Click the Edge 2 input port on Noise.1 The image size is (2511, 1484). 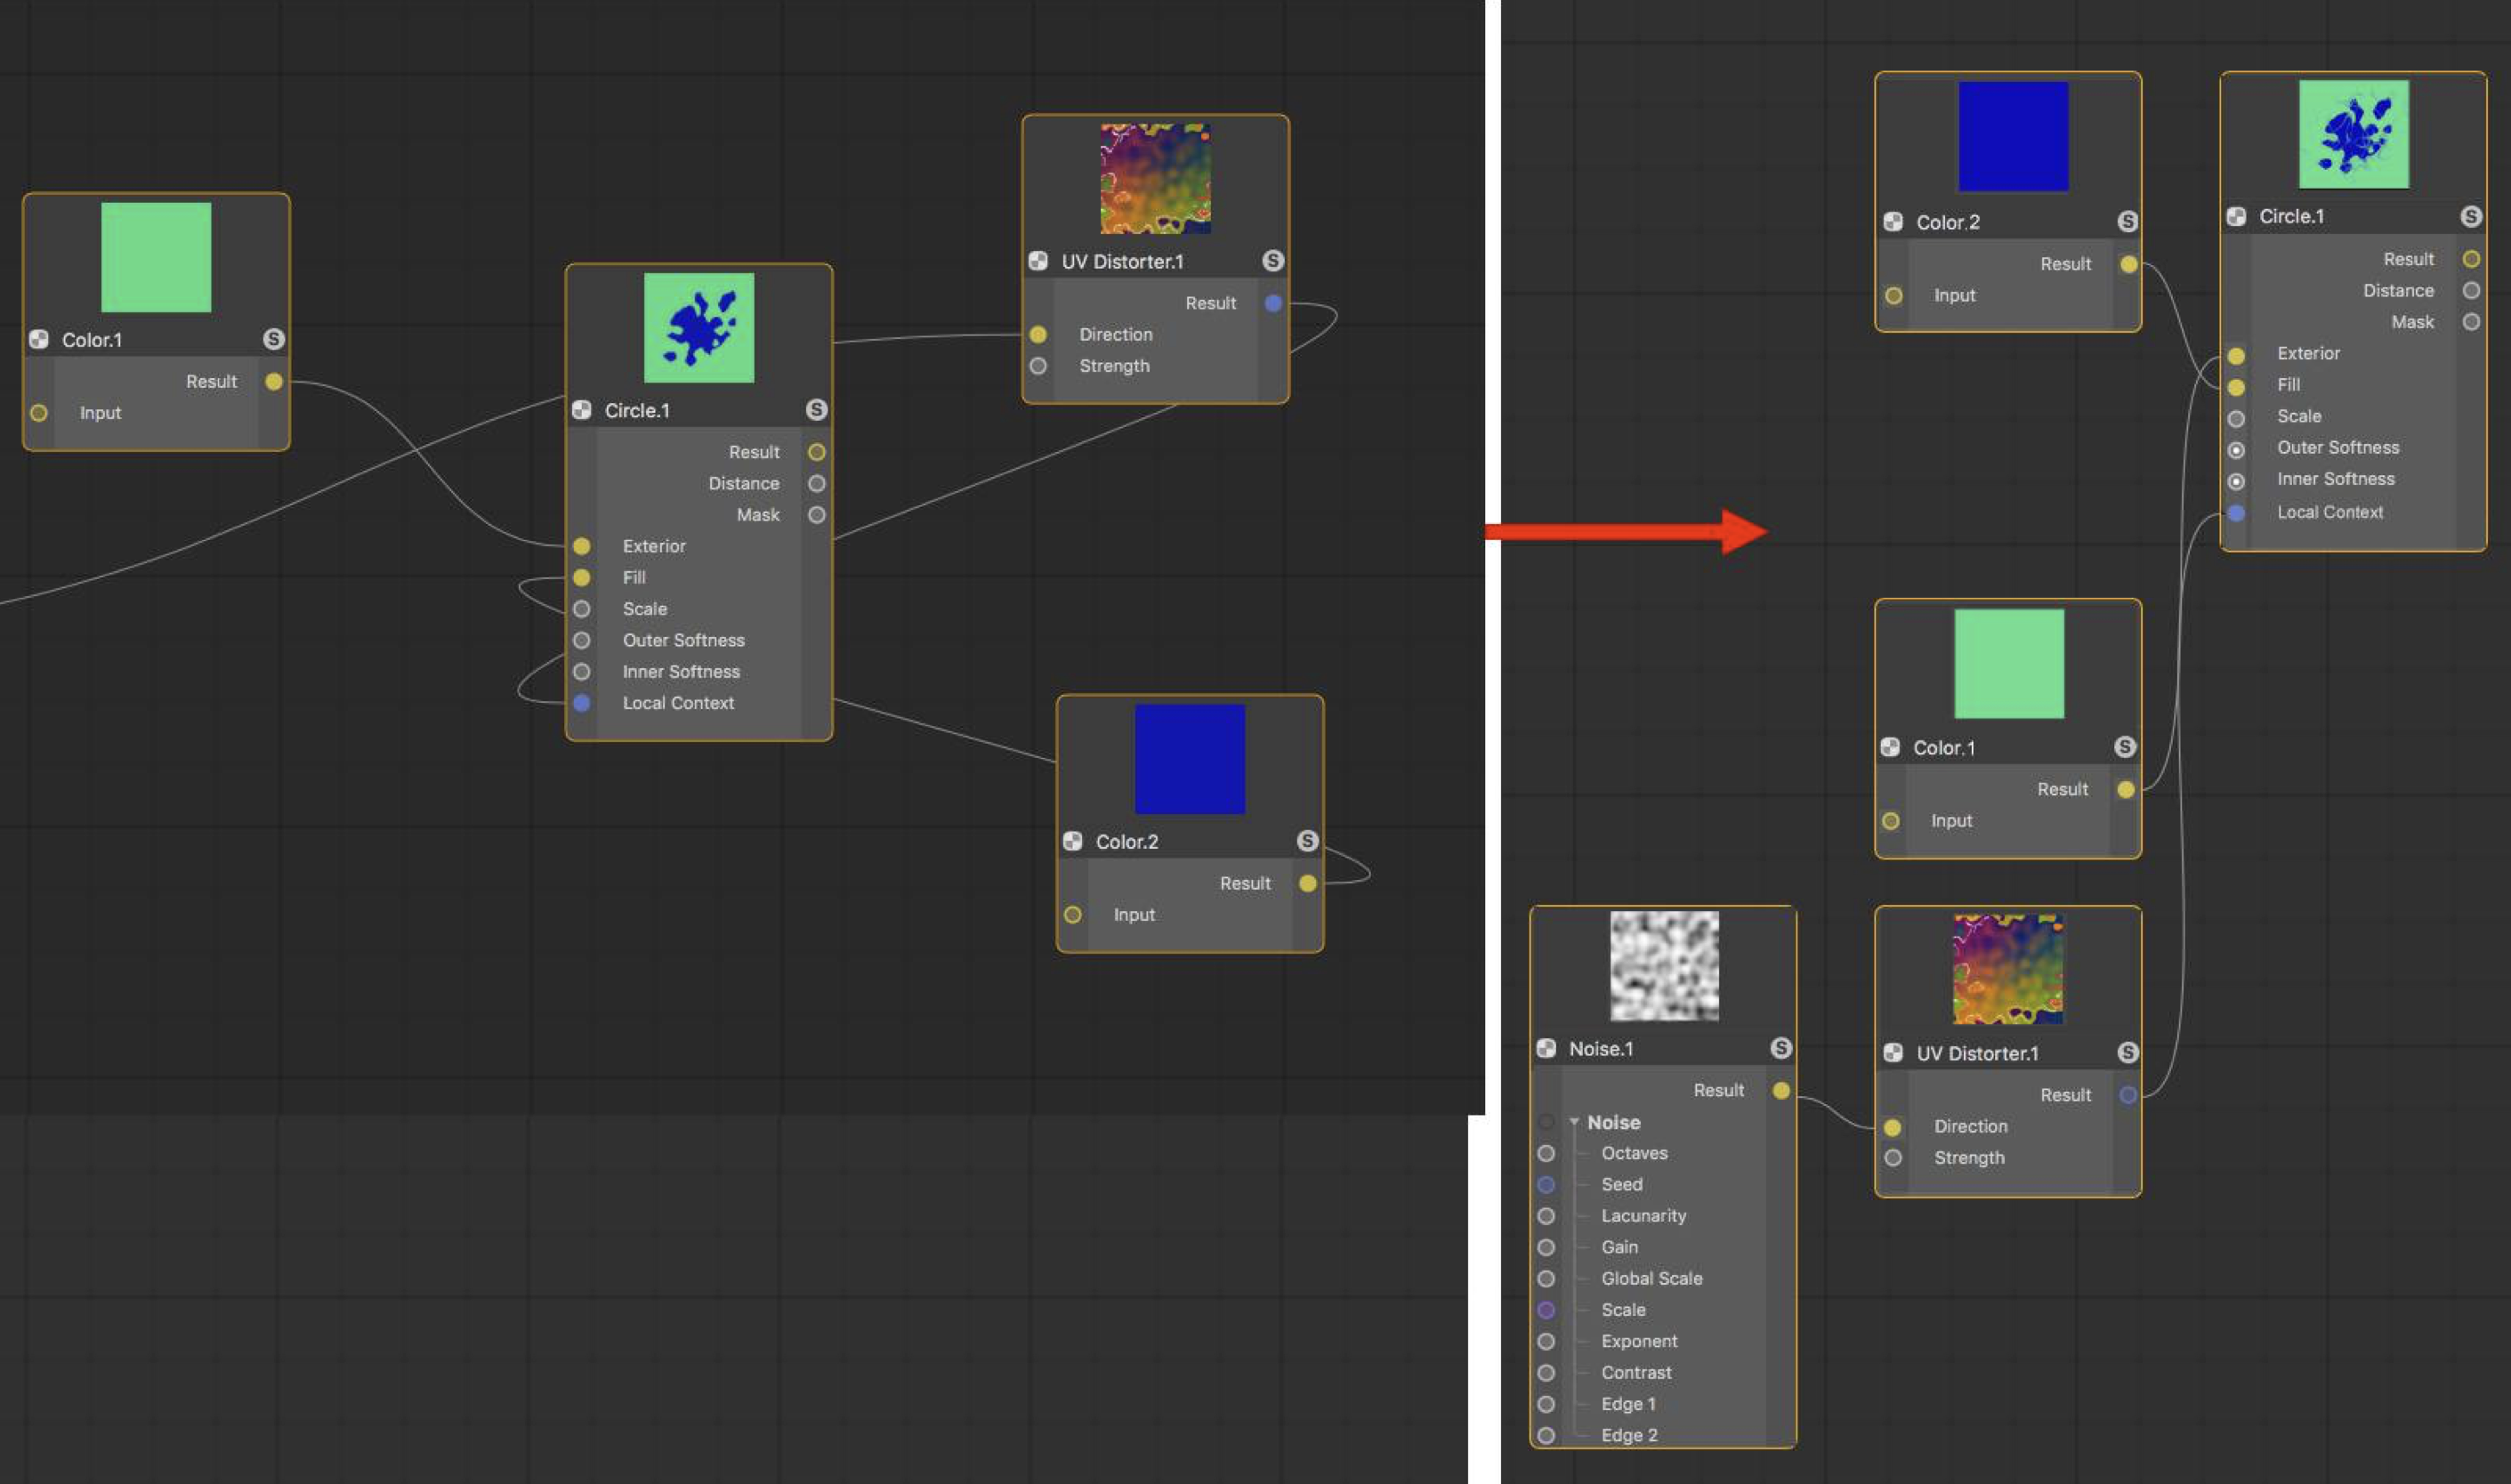1546,1436
